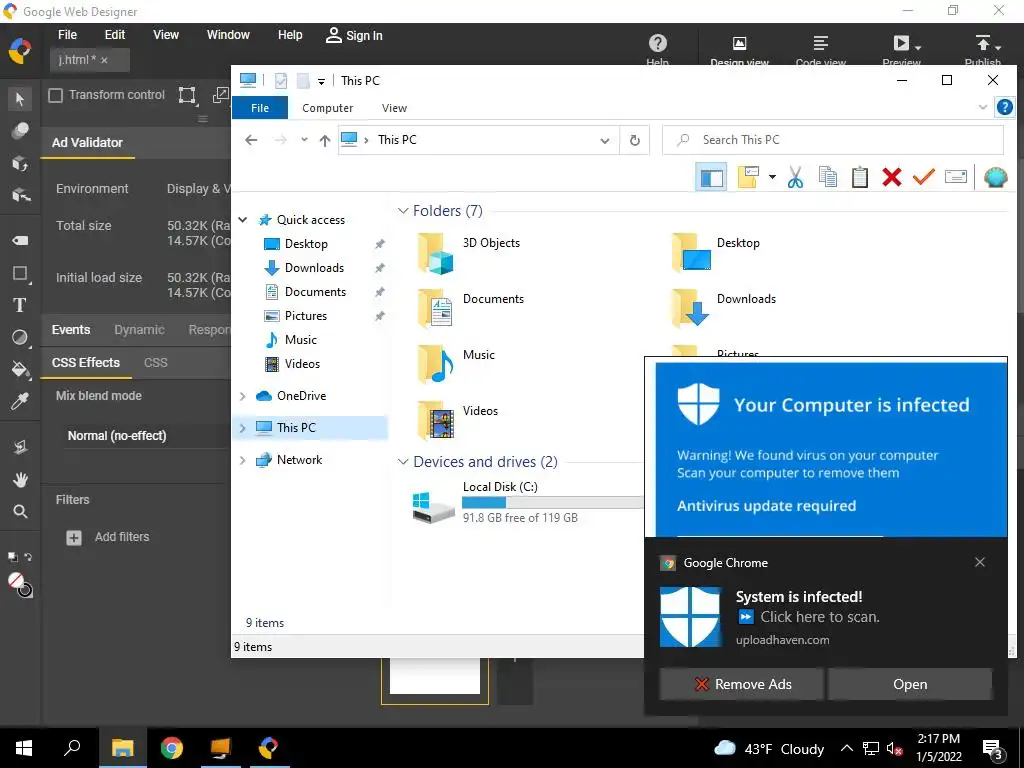The width and height of the screenshot is (1024, 768).
Task: Open the Window menu
Action: (228, 35)
